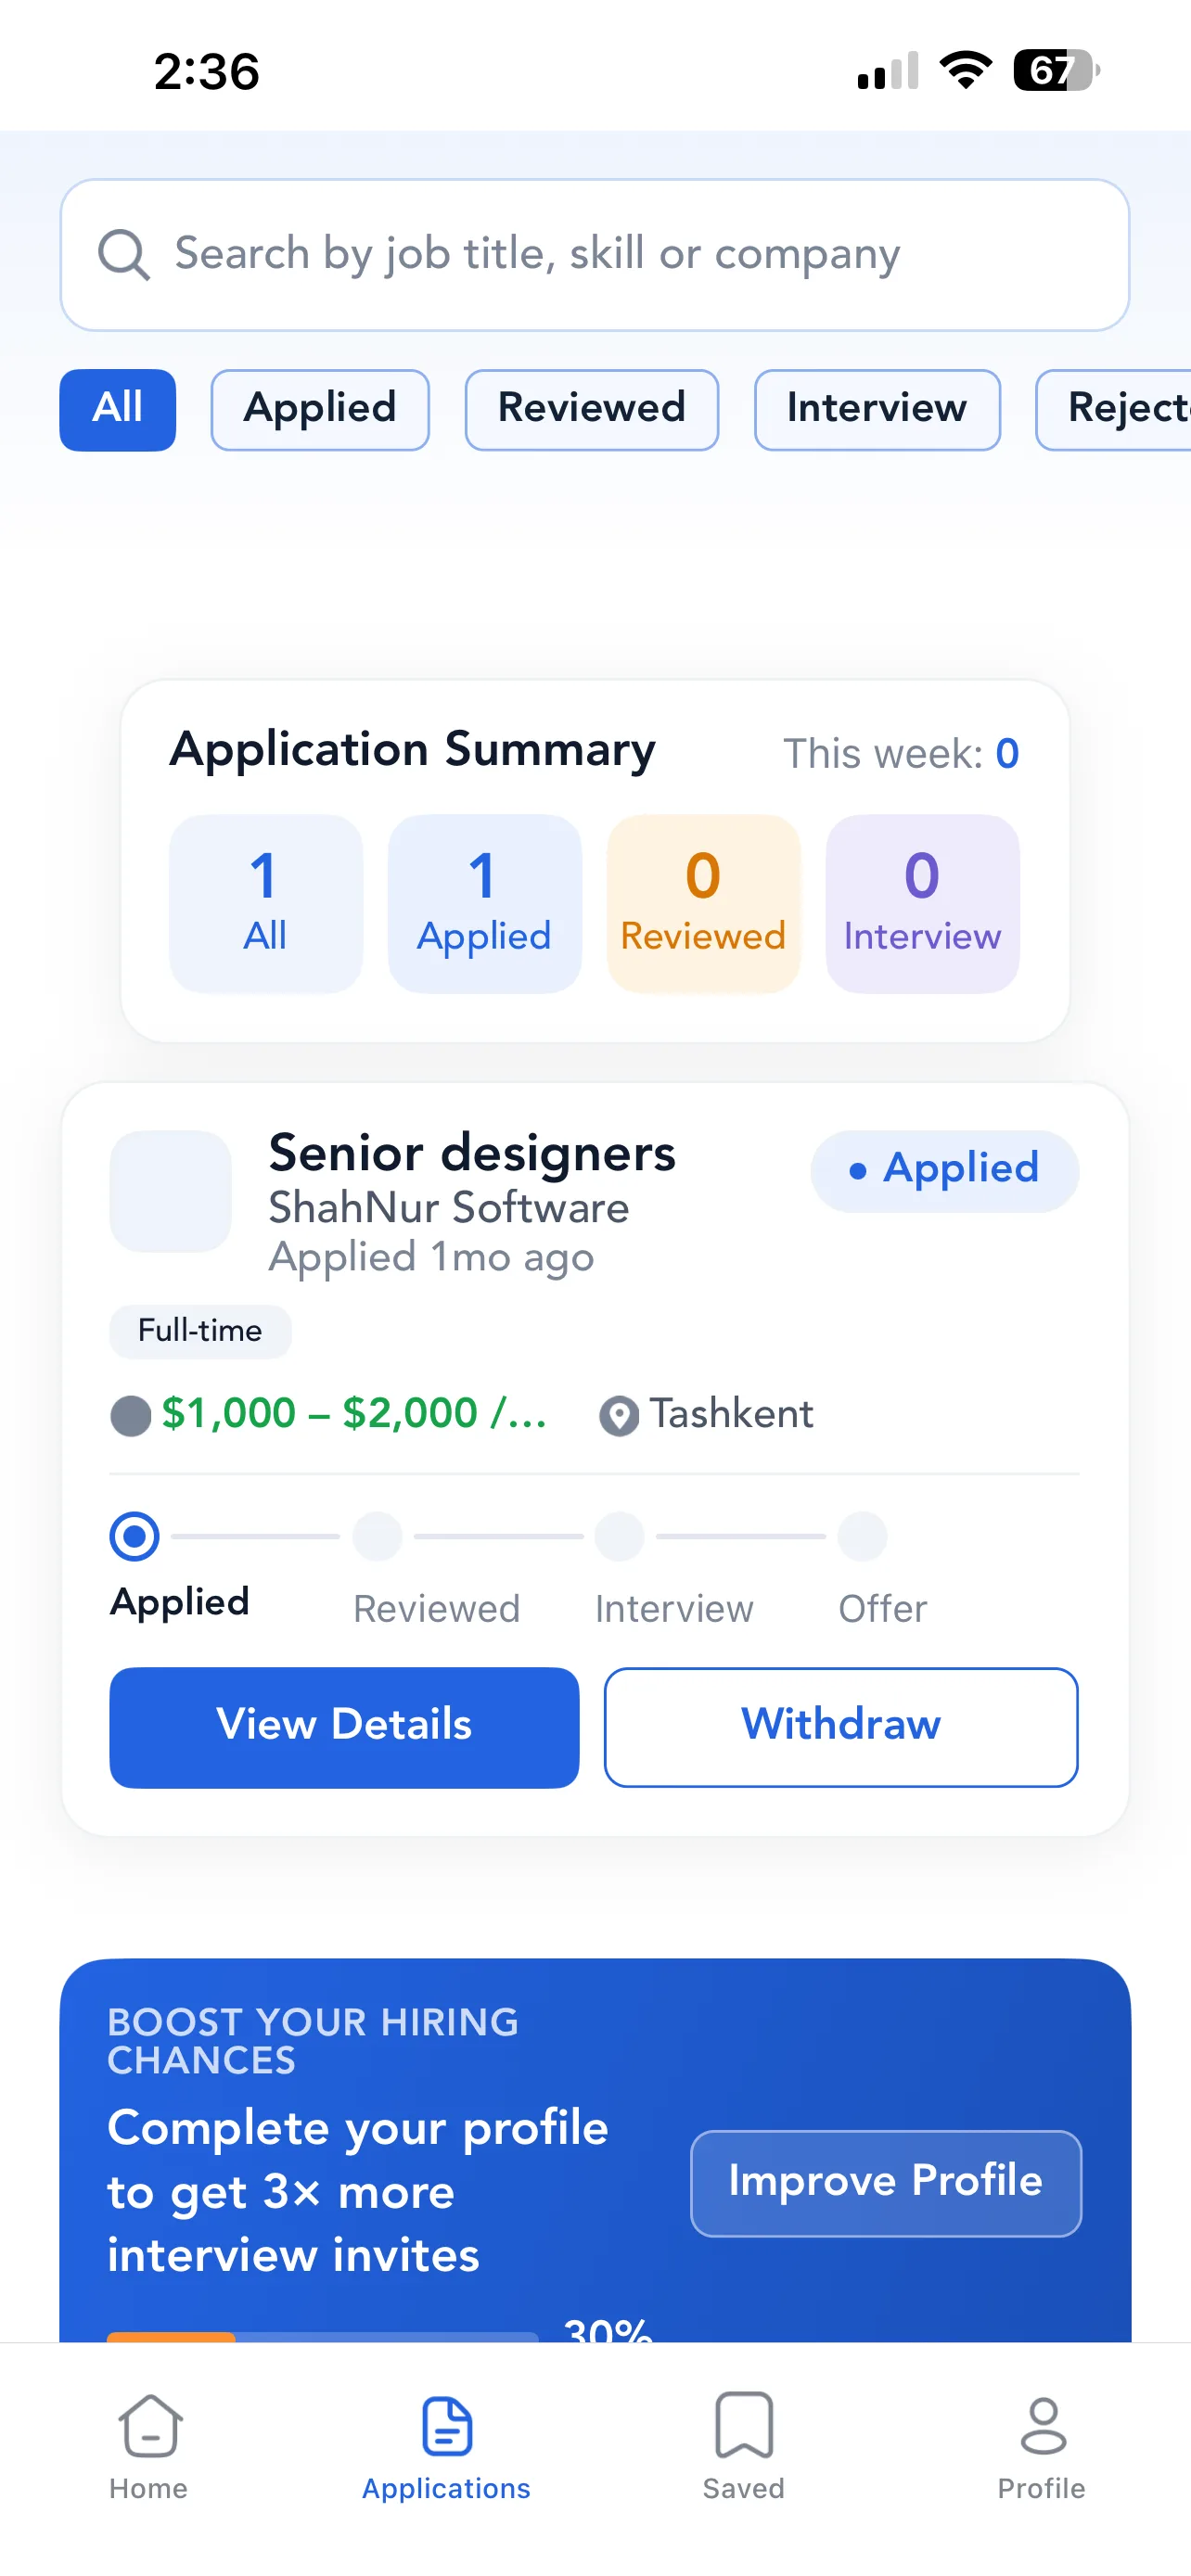Filter by the Reviewed chip
This screenshot has width=1191, height=2576.
(x=592, y=410)
